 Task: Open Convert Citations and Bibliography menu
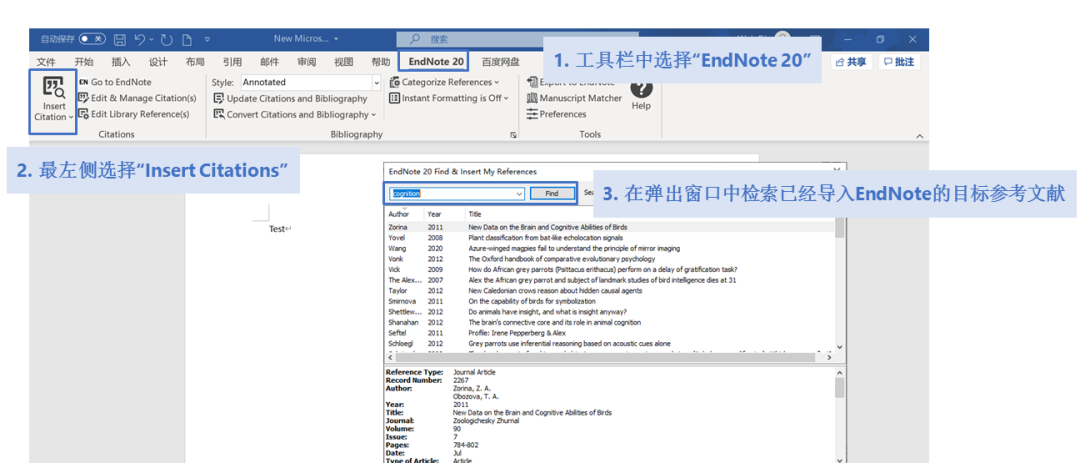pos(295,114)
